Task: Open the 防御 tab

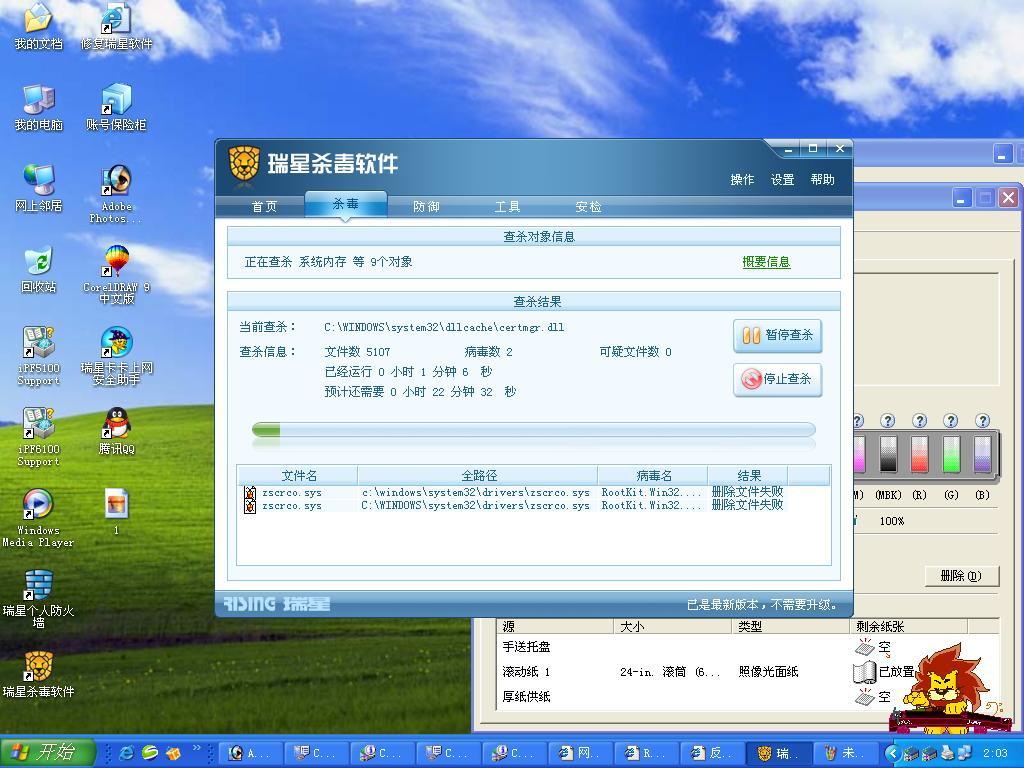Action: click(426, 206)
